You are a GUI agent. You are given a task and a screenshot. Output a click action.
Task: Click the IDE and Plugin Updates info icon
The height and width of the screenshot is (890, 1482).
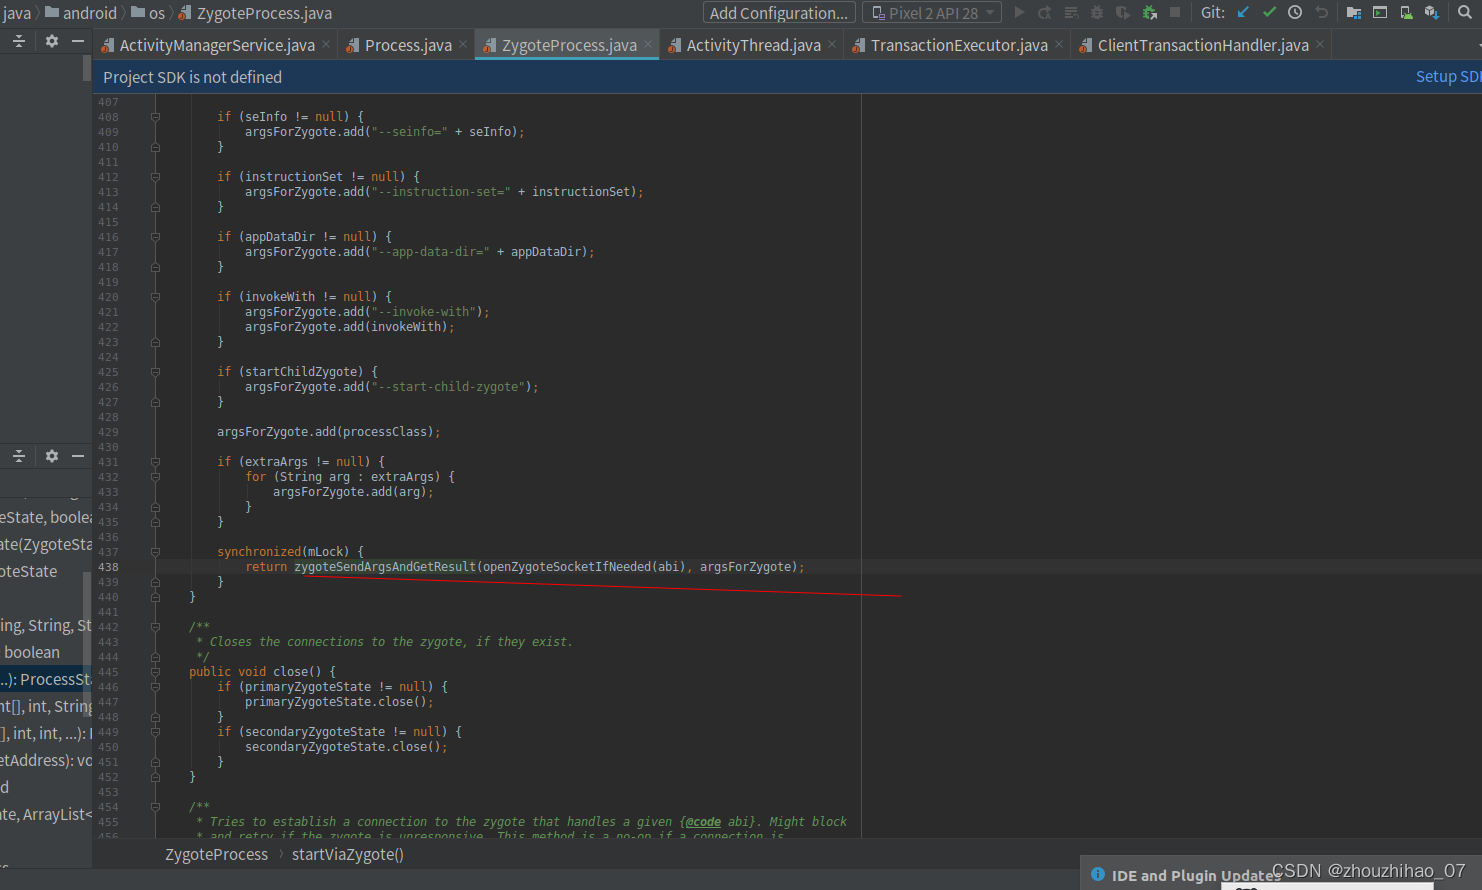(x=1098, y=875)
